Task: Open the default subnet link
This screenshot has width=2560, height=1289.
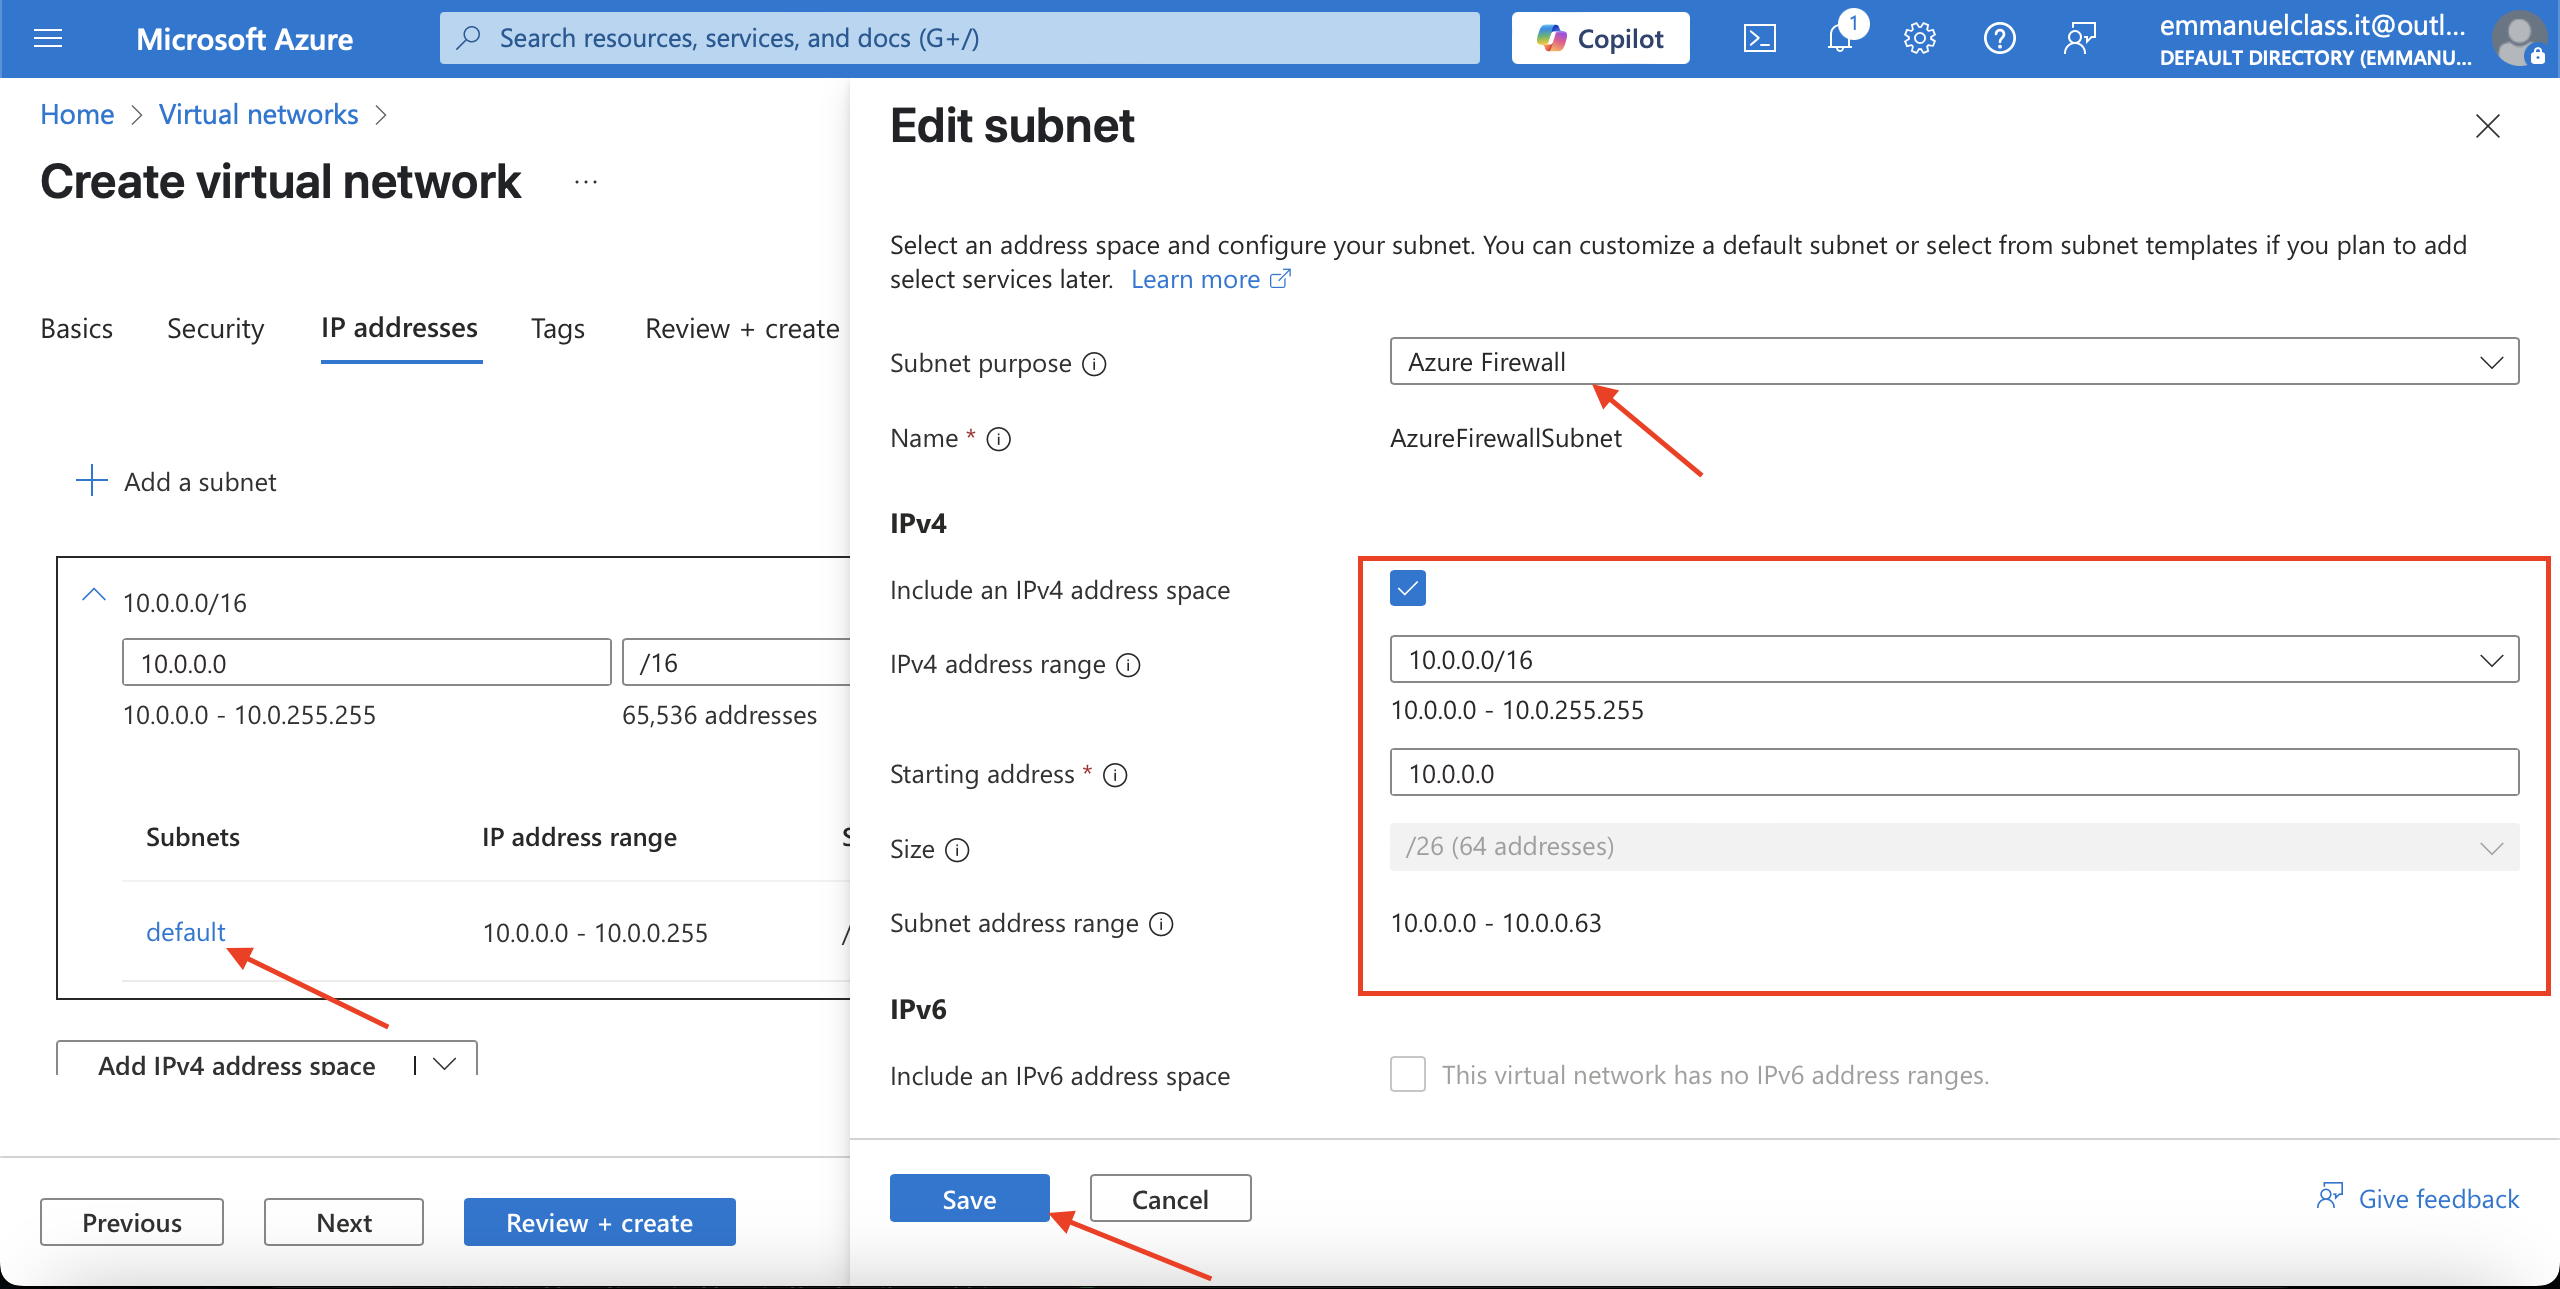Action: 185,932
